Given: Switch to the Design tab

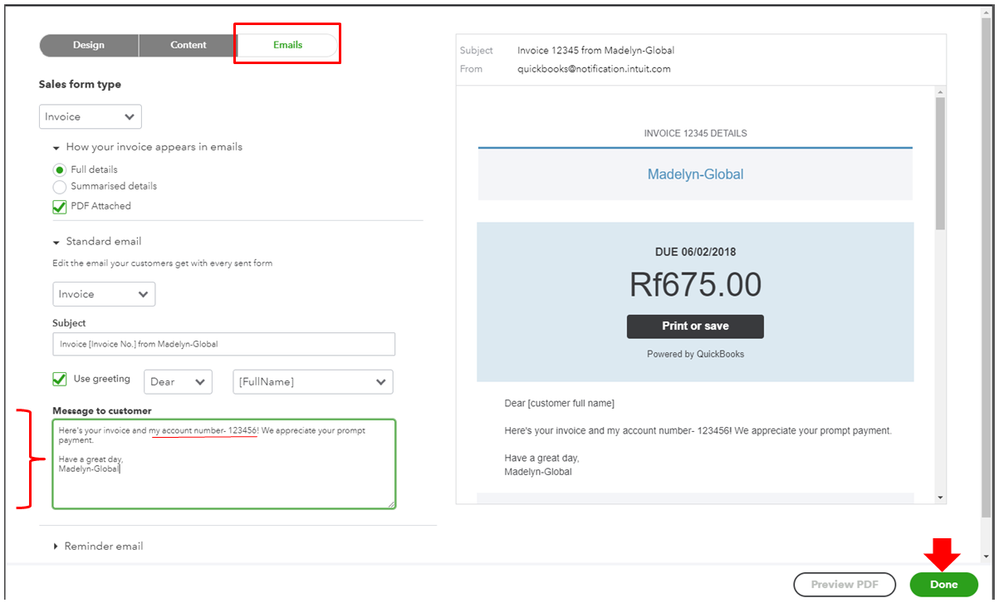Looking at the screenshot, I should coord(89,45).
